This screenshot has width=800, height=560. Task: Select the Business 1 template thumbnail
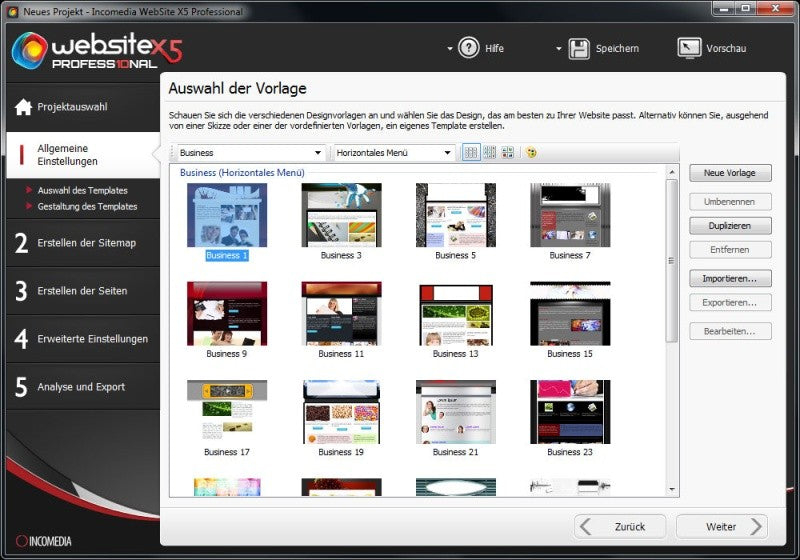[x=227, y=215]
